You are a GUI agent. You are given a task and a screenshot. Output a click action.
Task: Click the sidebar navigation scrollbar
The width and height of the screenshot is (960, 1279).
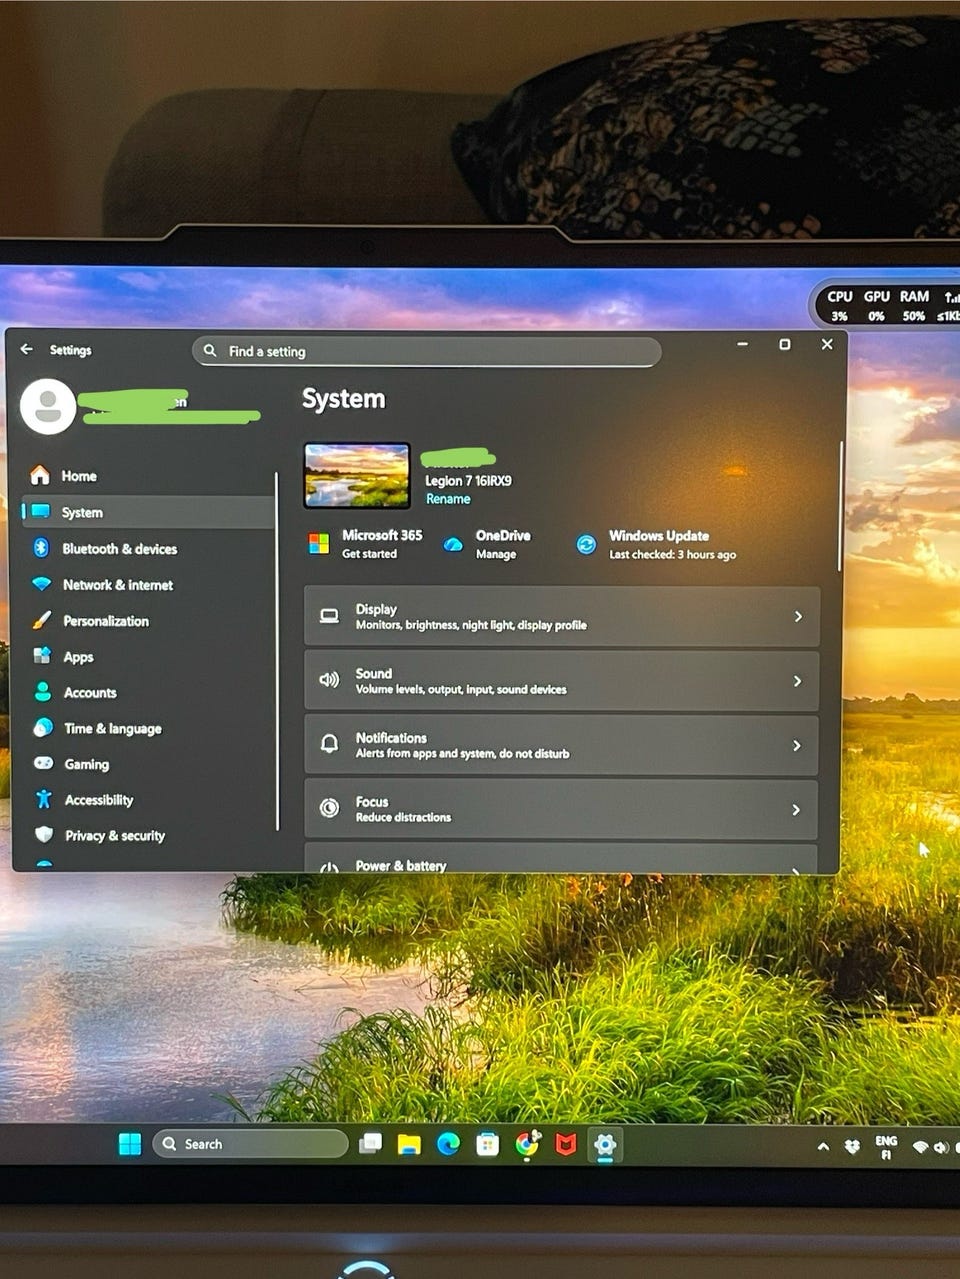(x=276, y=650)
